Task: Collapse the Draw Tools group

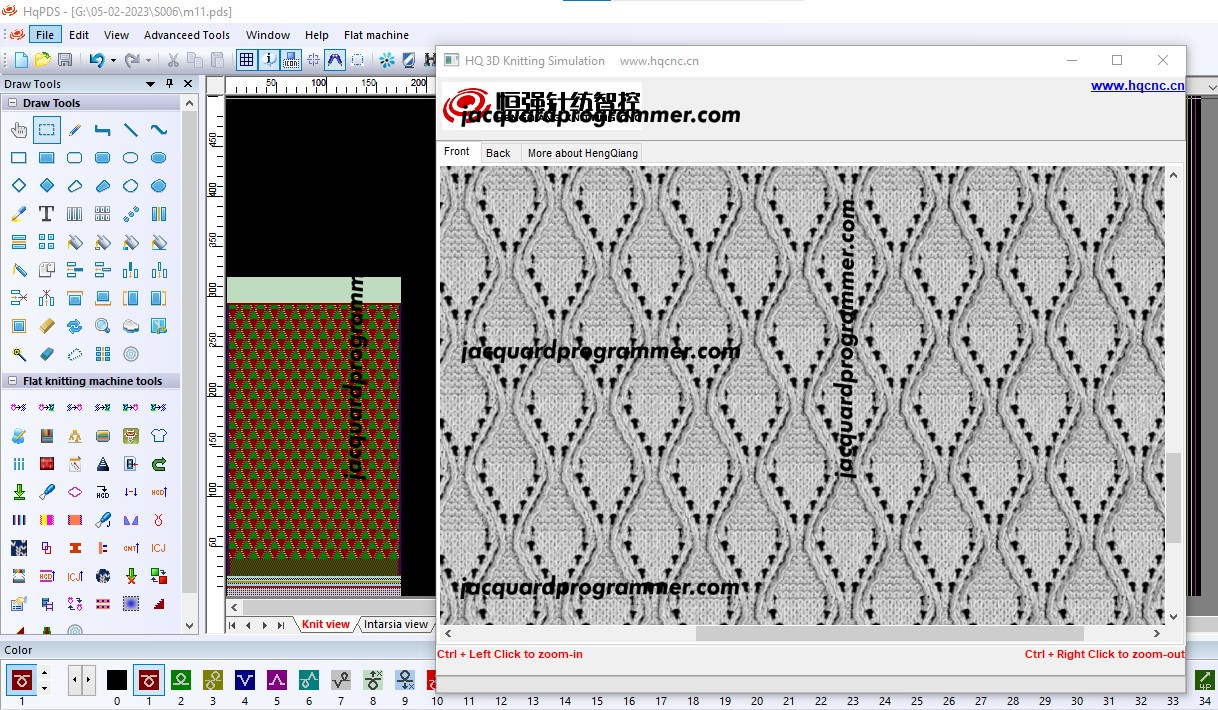Action: coord(13,103)
